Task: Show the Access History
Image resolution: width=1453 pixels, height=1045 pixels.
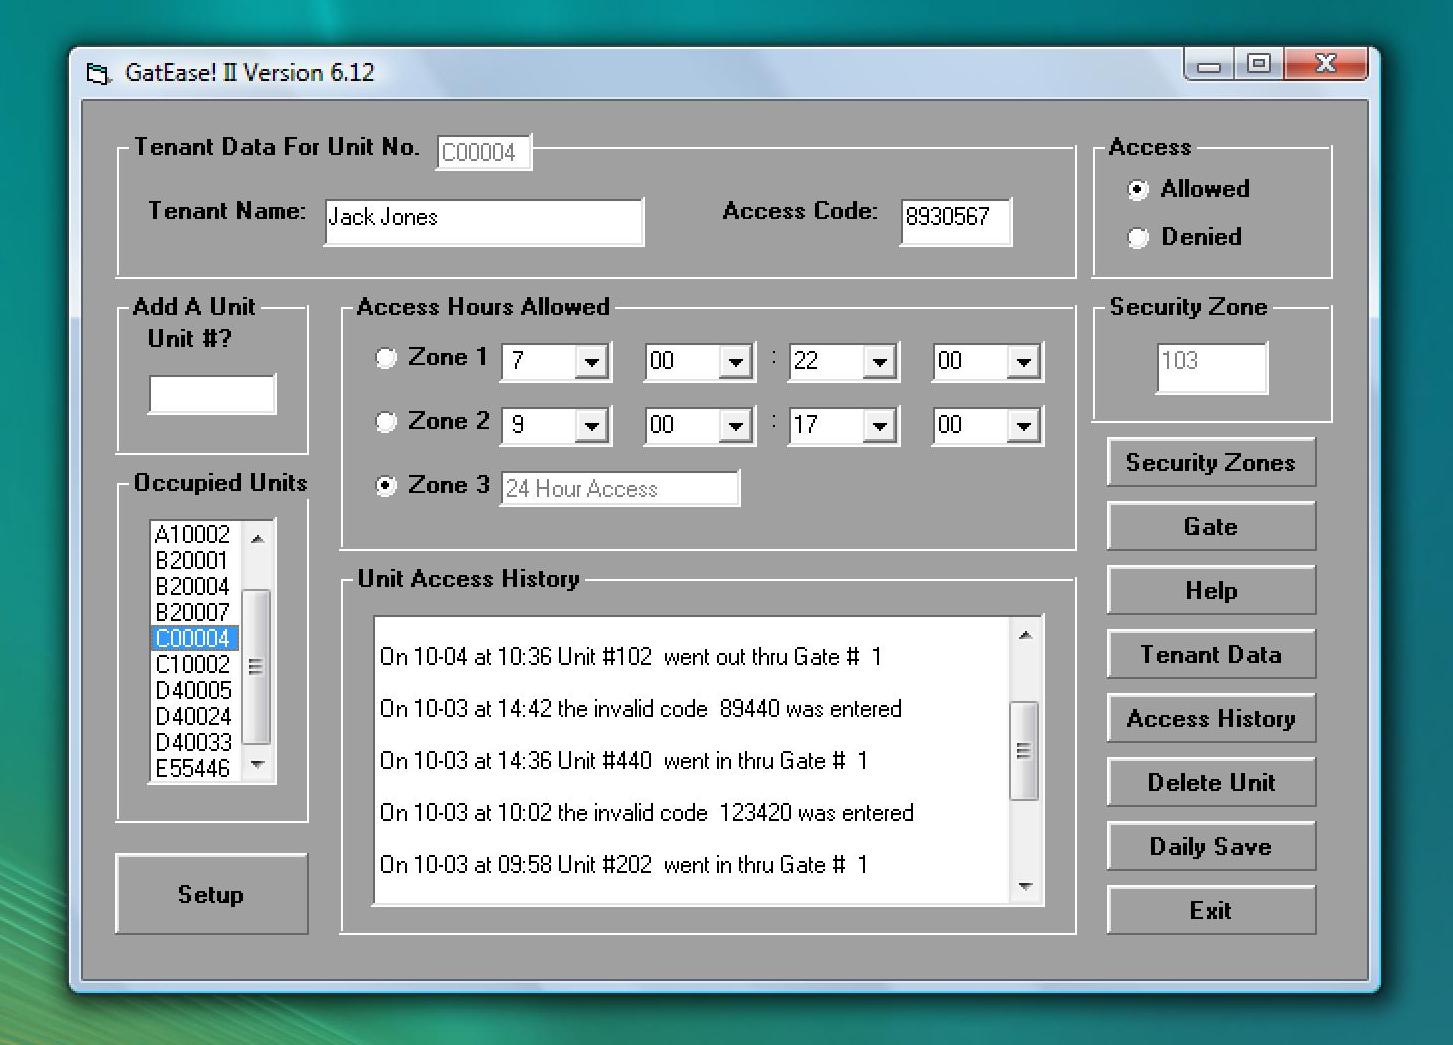Action: point(1210,718)
